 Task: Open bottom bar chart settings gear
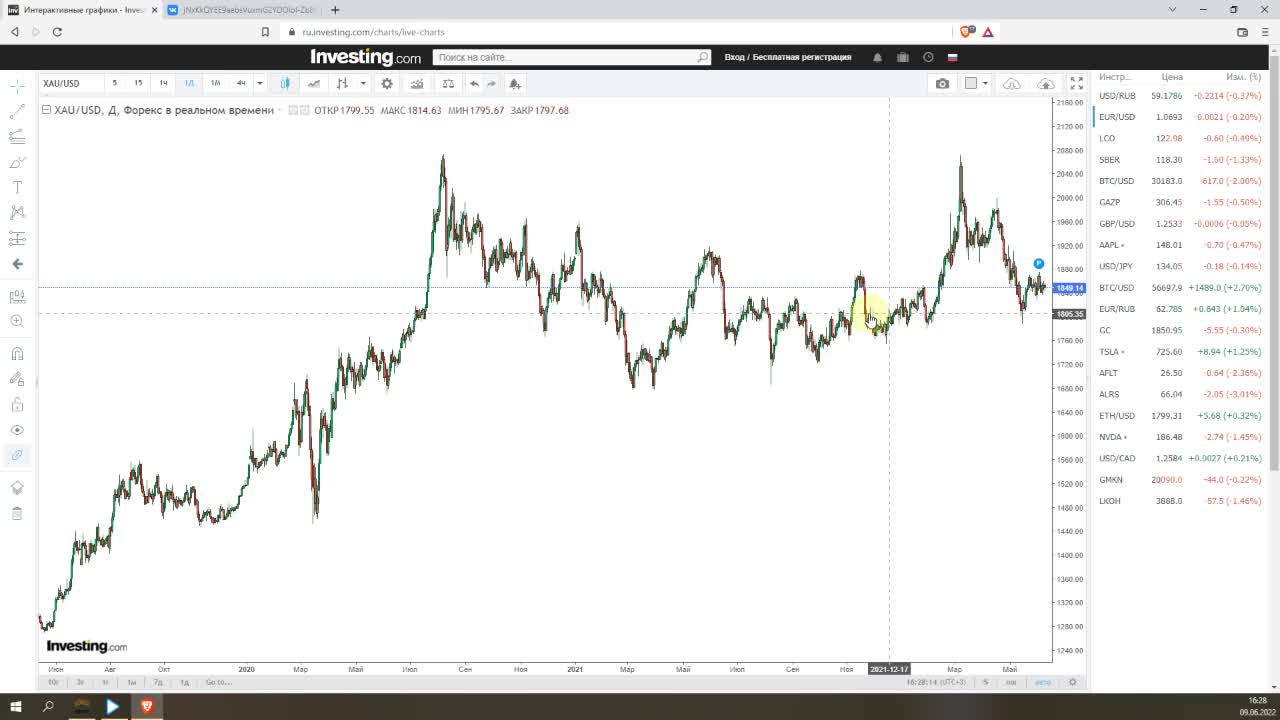[x=1072, y=682]
